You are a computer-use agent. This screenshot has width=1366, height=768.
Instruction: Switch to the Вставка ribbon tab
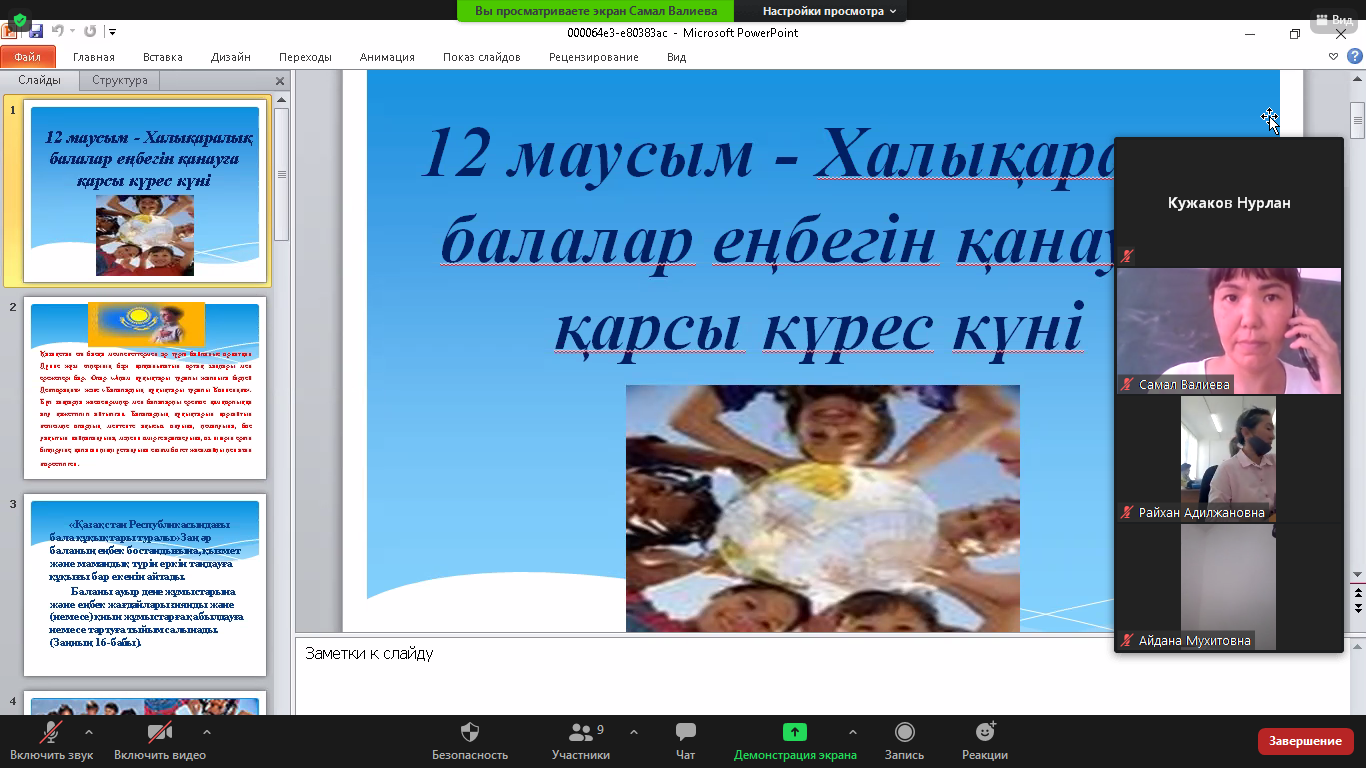point(163,57)
